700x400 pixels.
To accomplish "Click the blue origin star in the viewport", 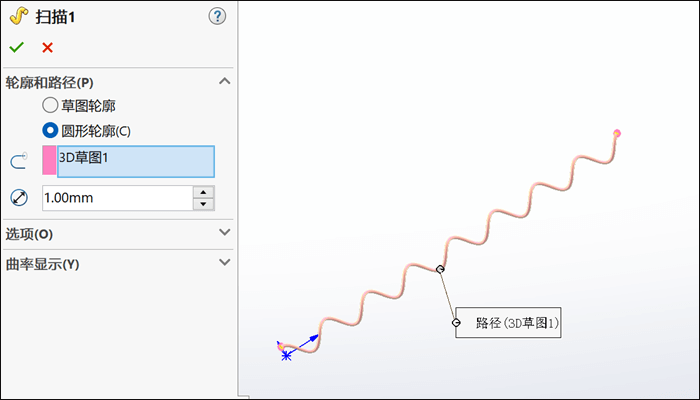I will coord(287,355).
